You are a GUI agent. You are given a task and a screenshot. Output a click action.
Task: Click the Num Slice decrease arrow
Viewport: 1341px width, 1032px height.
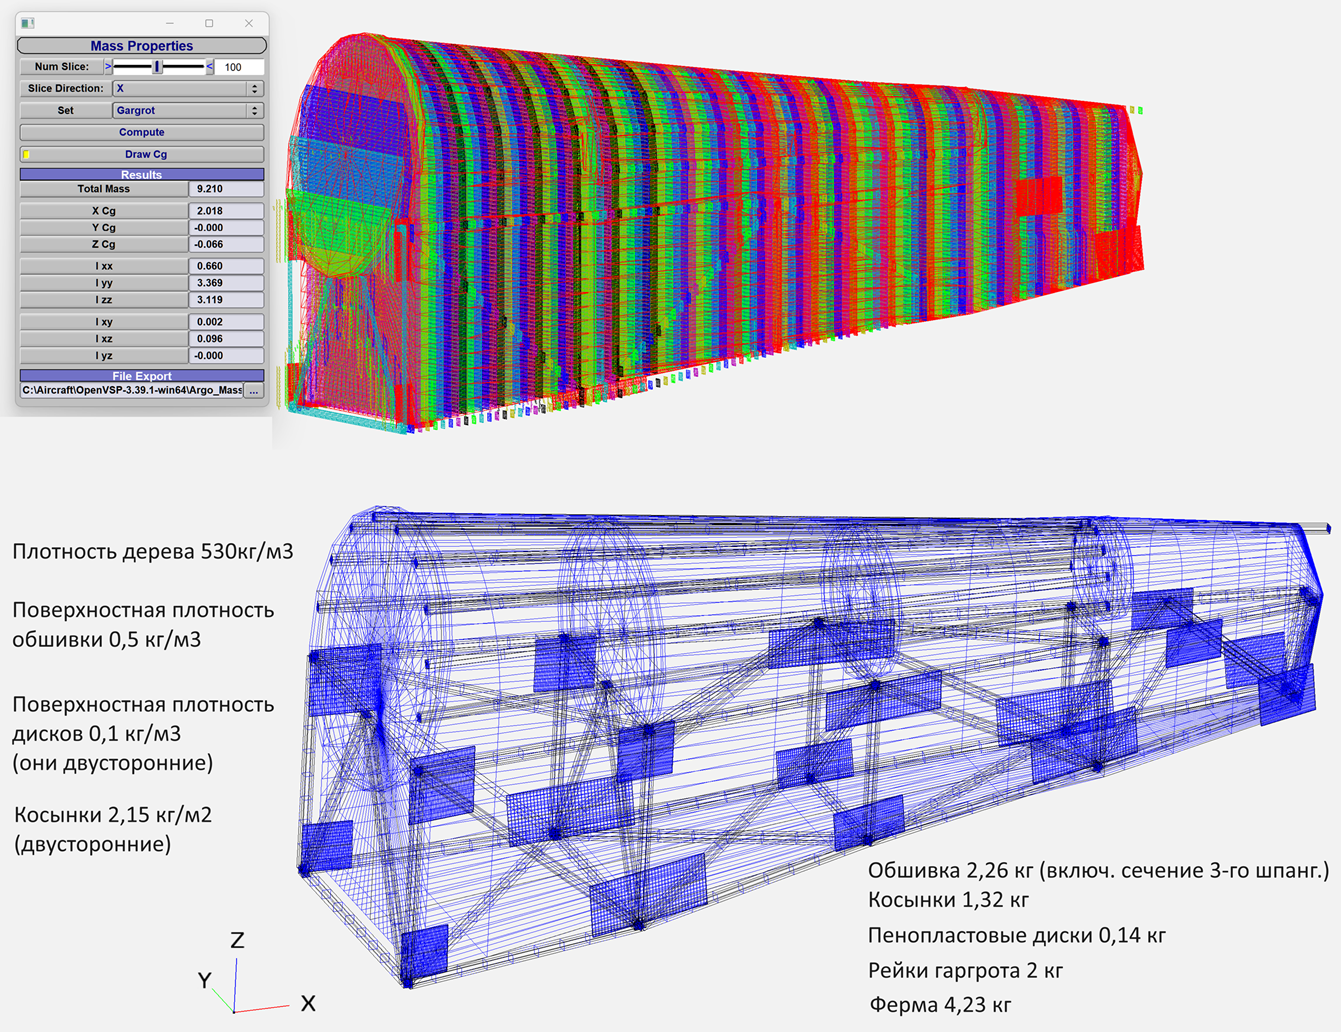(108, 67)
